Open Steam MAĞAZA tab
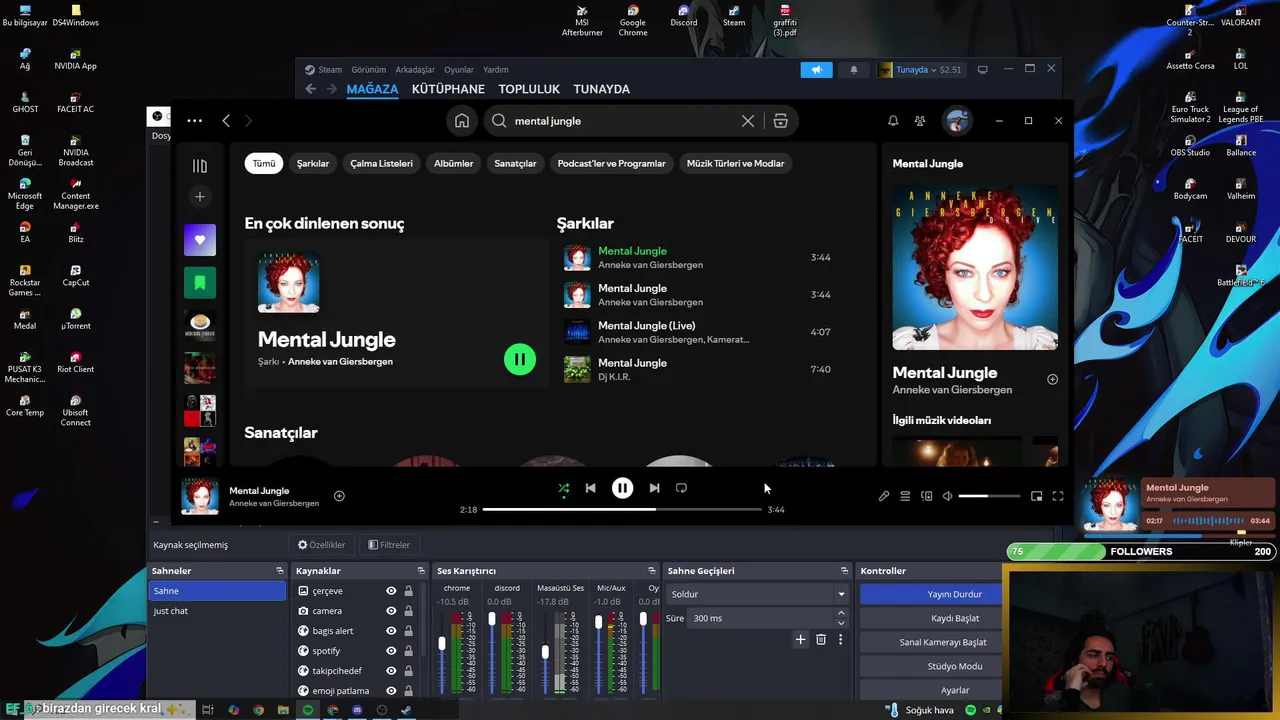1280x720 pixels. [x=372, y=89]
